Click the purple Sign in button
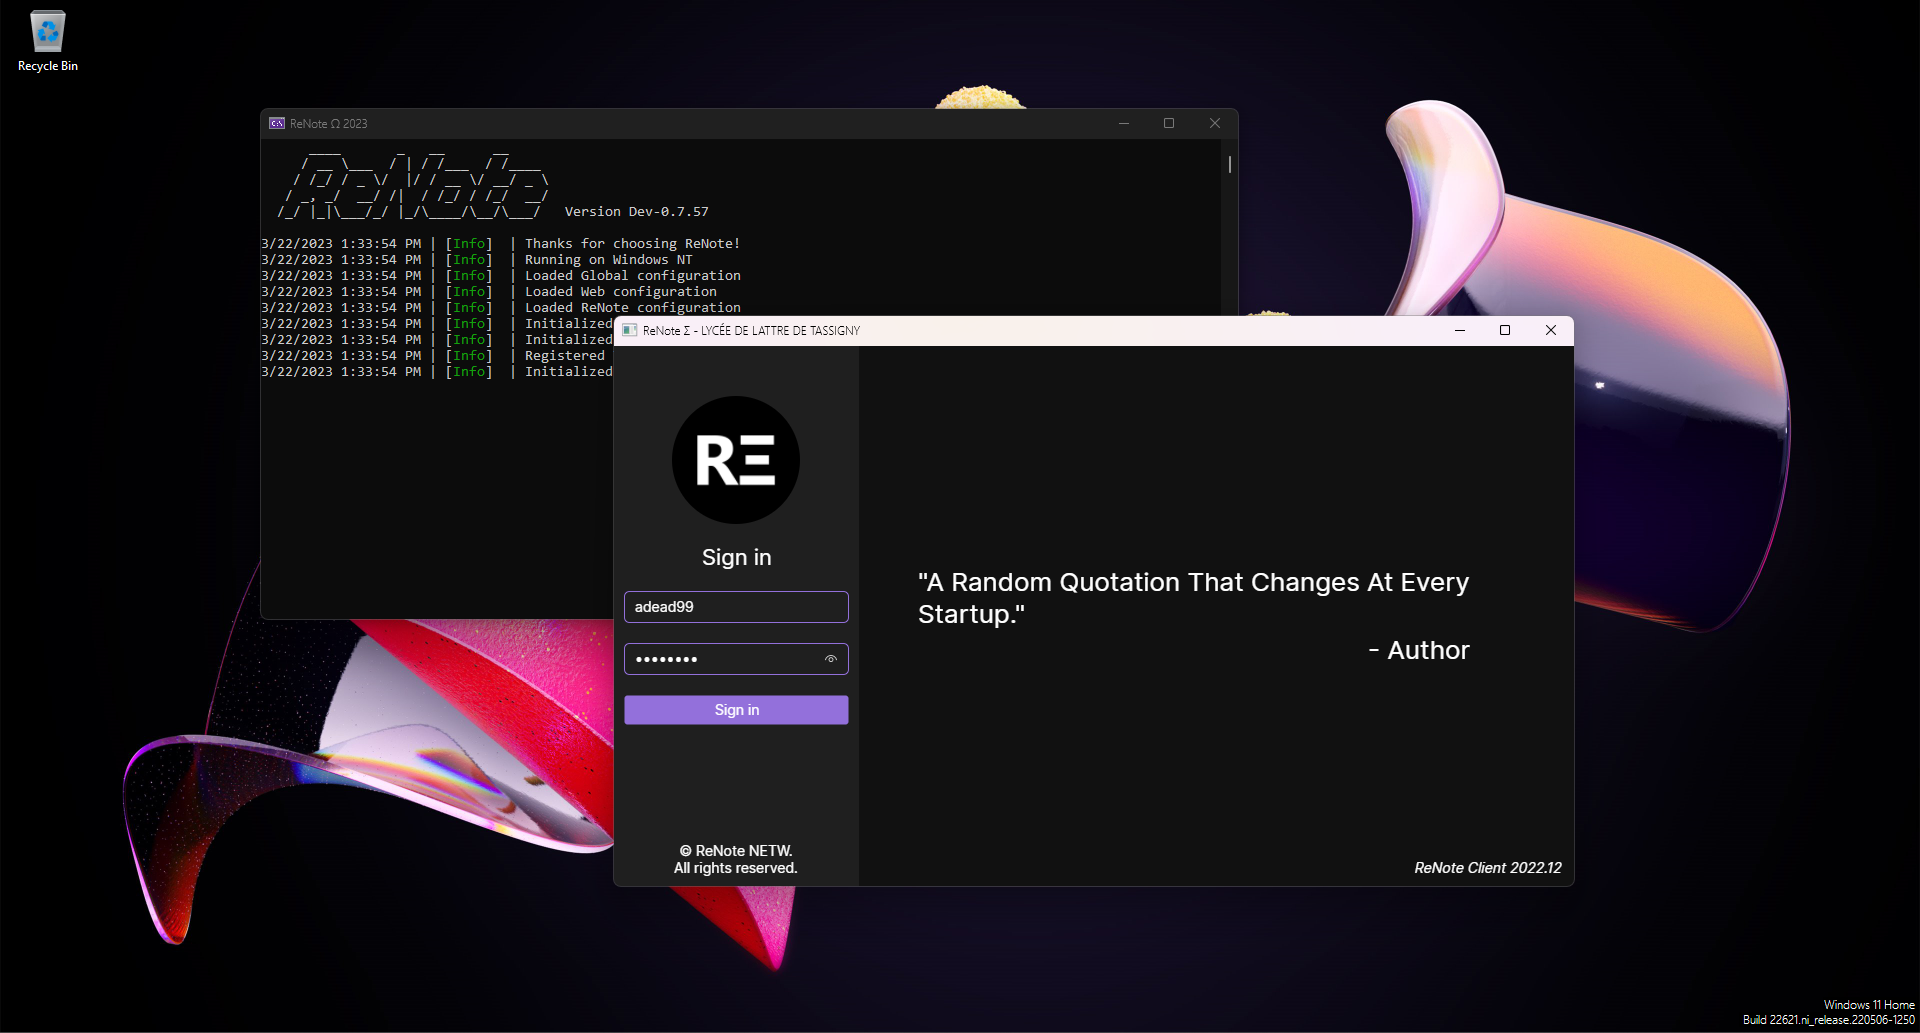 point(736,710)
